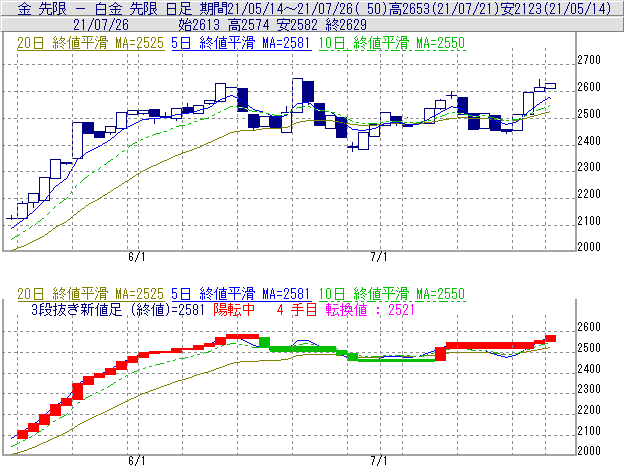Click the period low '安2123(21/05/14)'

coord(555,8)
